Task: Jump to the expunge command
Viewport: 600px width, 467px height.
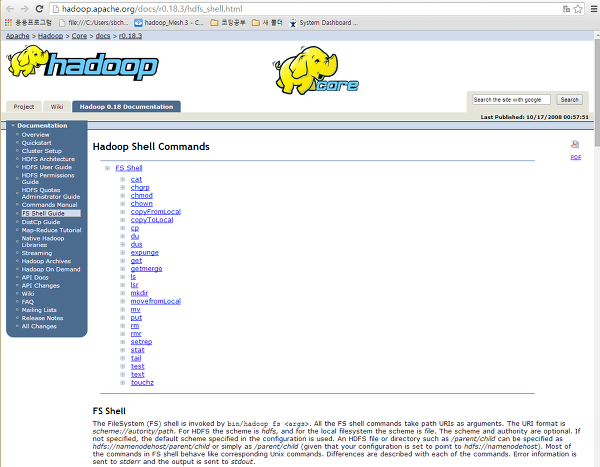Action: coord(145,253)
